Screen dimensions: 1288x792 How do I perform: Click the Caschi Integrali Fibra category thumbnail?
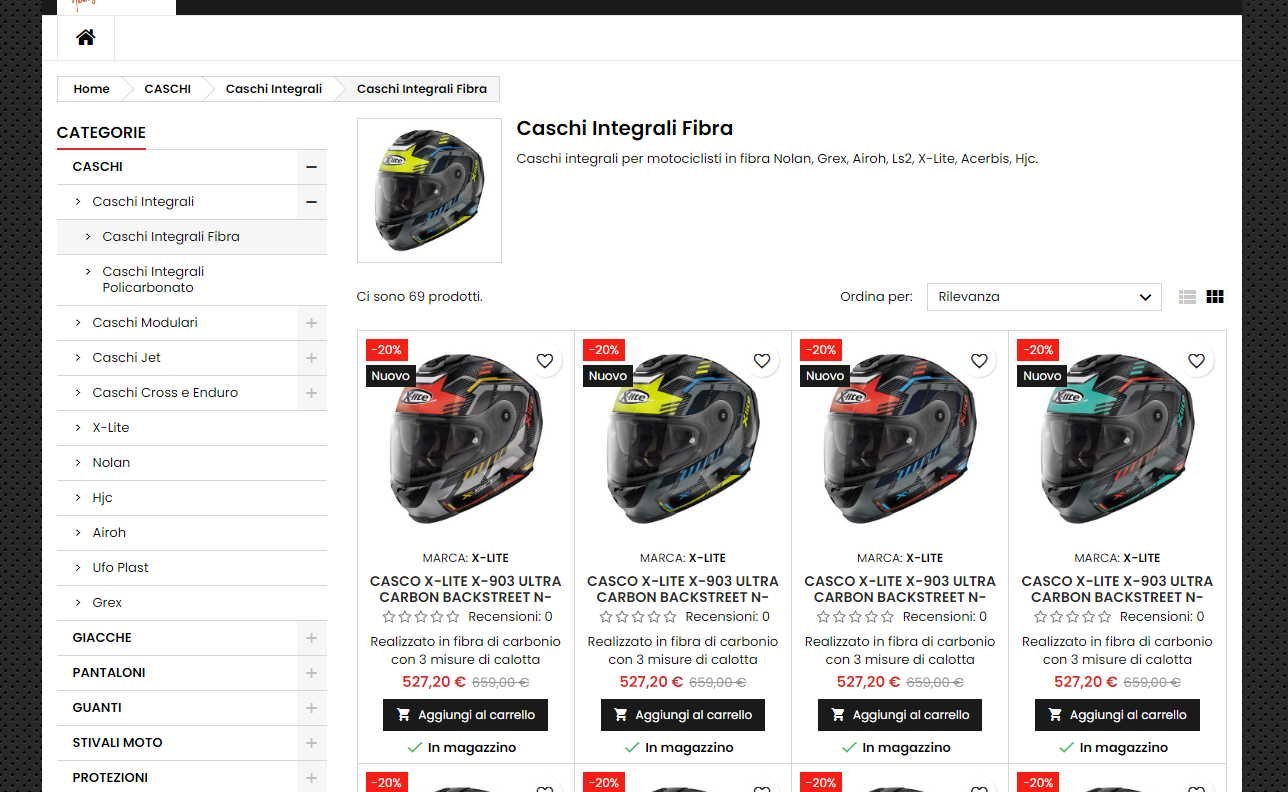429,191
